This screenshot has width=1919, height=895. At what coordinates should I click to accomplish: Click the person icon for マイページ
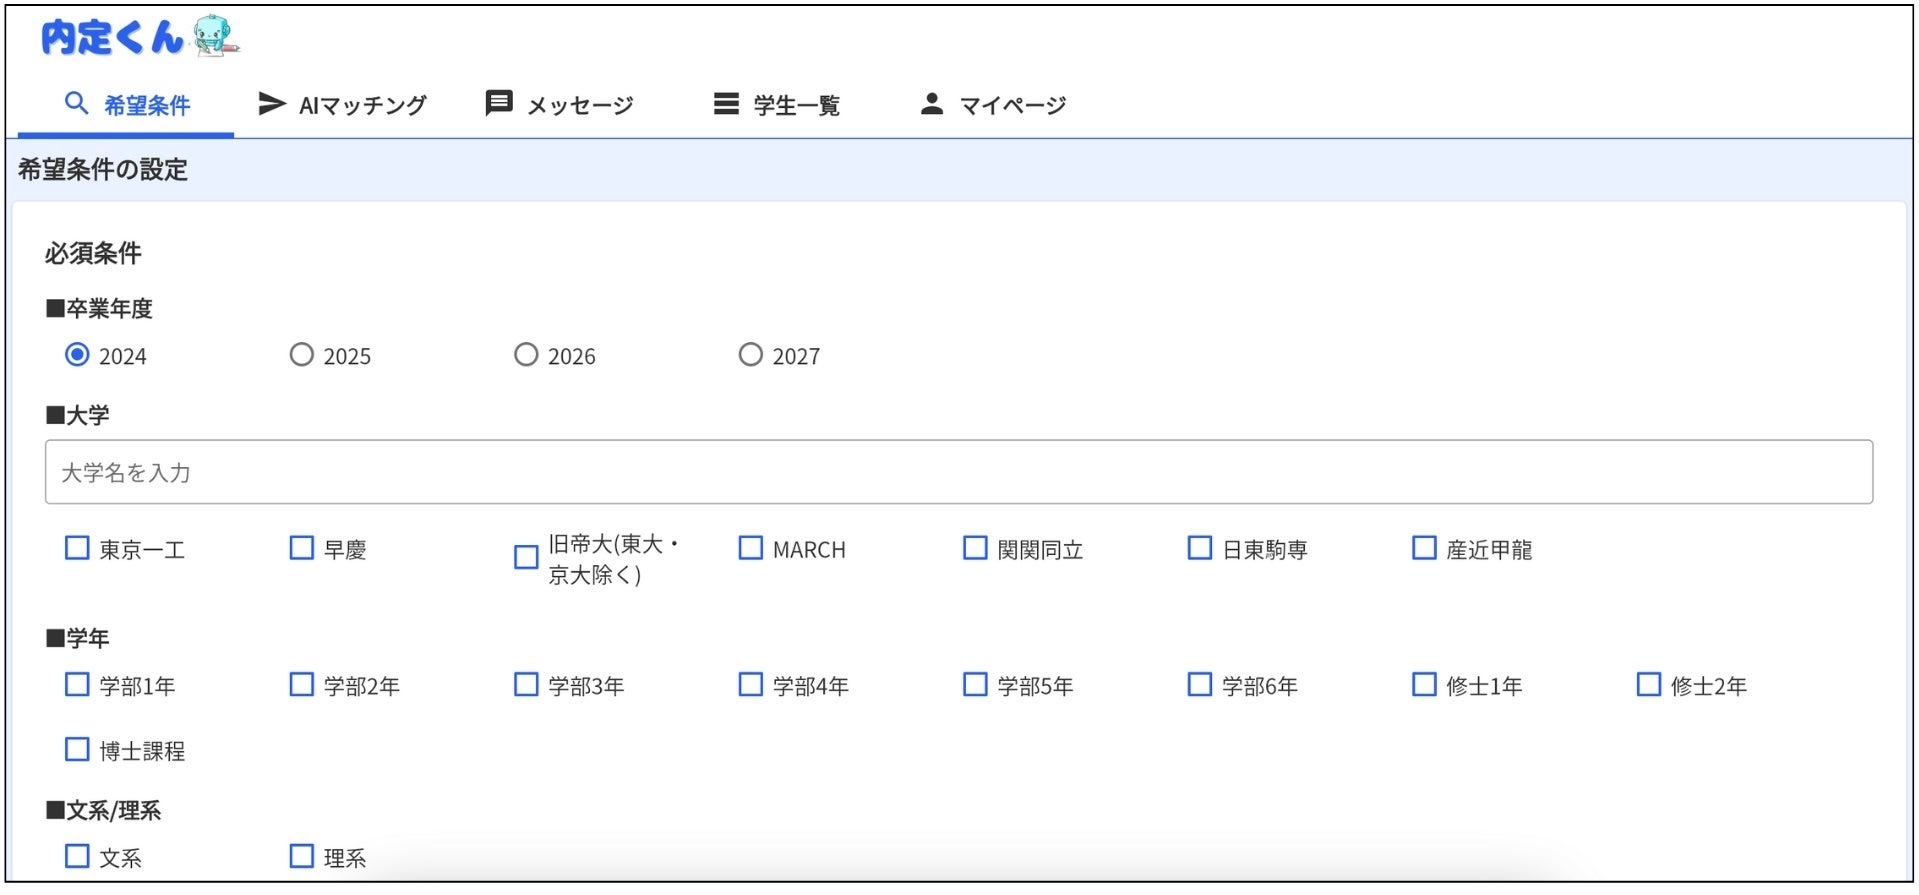pyautogui.click(x=932, y=104)
